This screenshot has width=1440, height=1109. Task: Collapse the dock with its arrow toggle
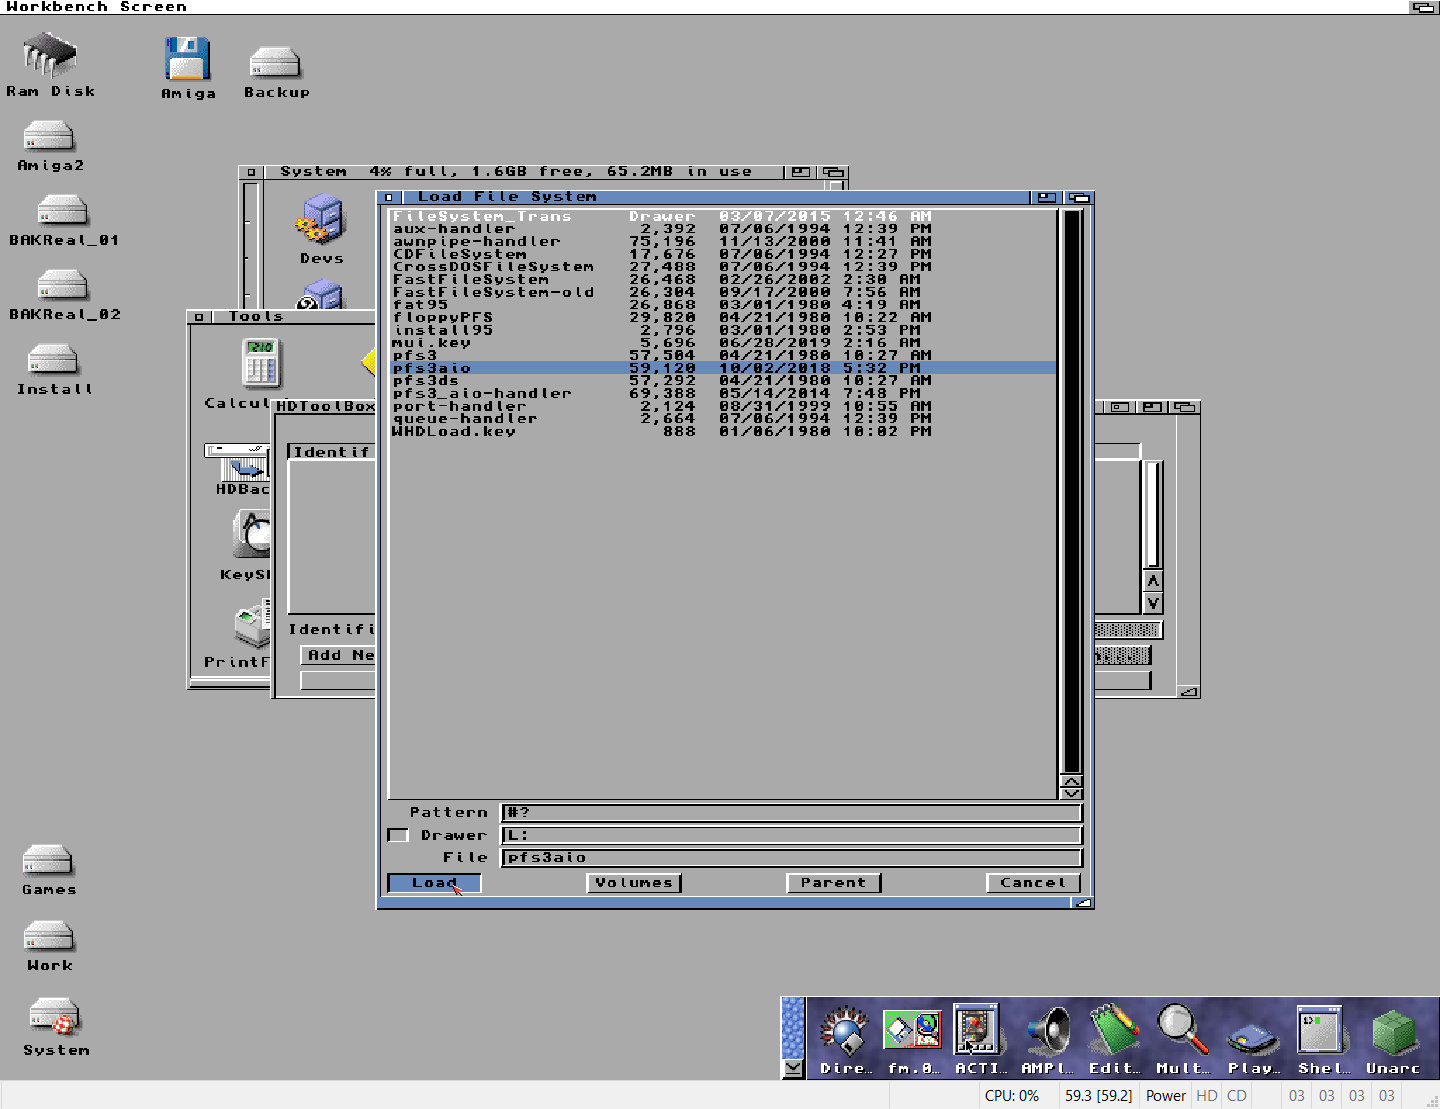coord(793,1068)
